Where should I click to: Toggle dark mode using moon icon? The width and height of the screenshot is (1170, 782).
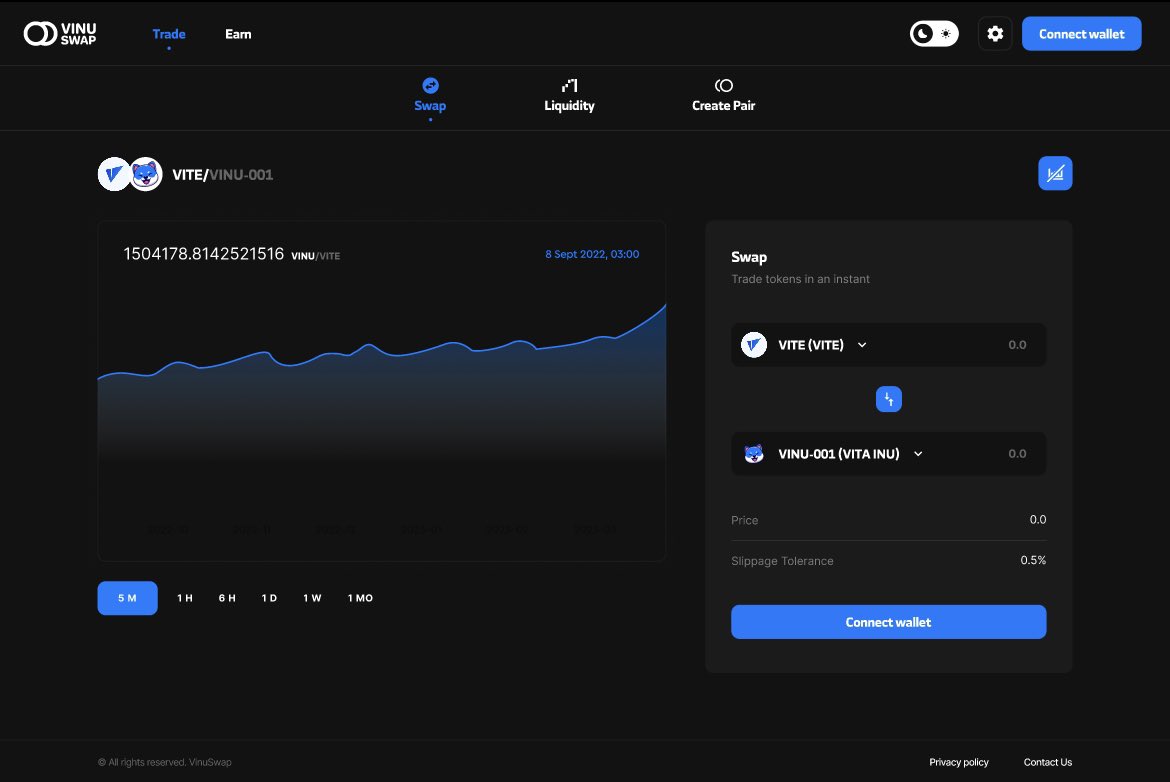pyautogui.click(x=924, y=32)
